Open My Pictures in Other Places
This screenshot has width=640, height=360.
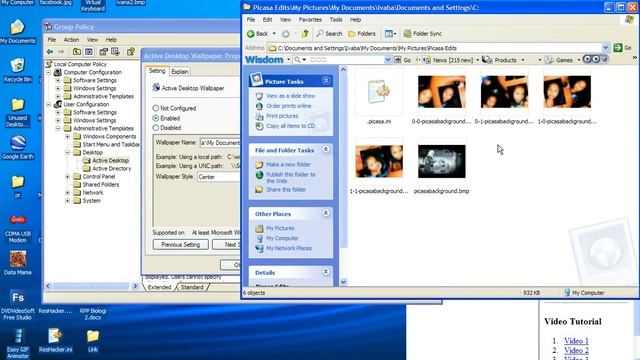click(x=280, y=228)
